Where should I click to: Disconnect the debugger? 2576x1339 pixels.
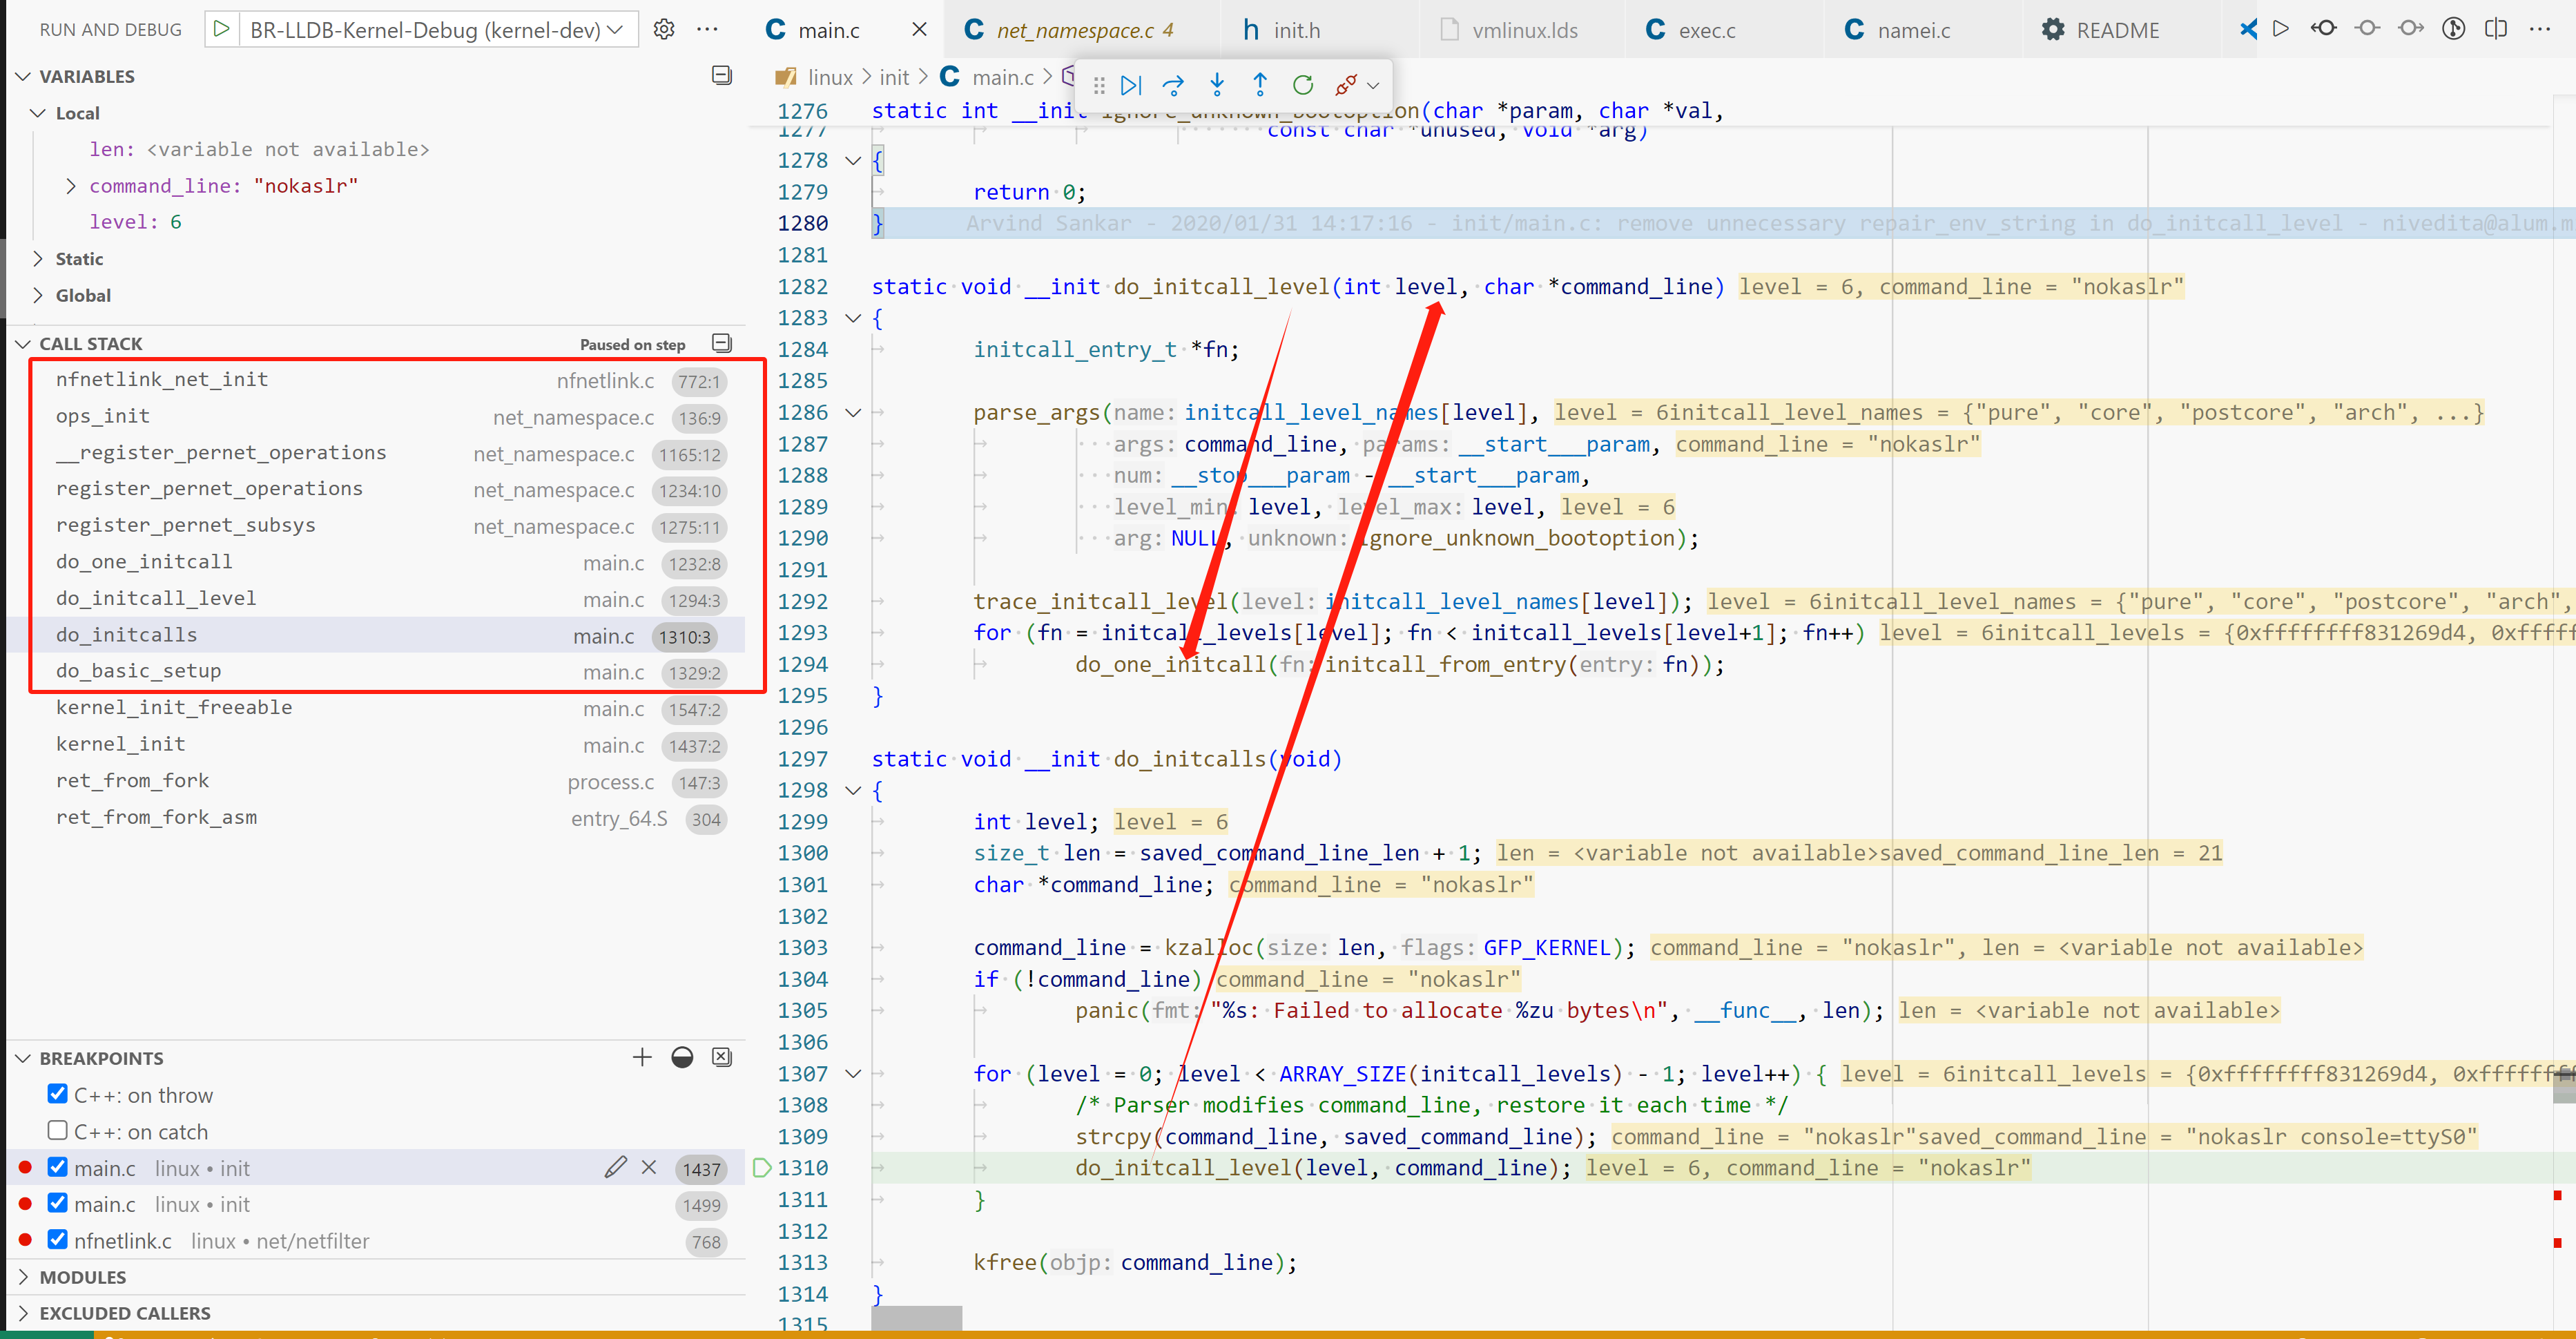[1345, 85]
